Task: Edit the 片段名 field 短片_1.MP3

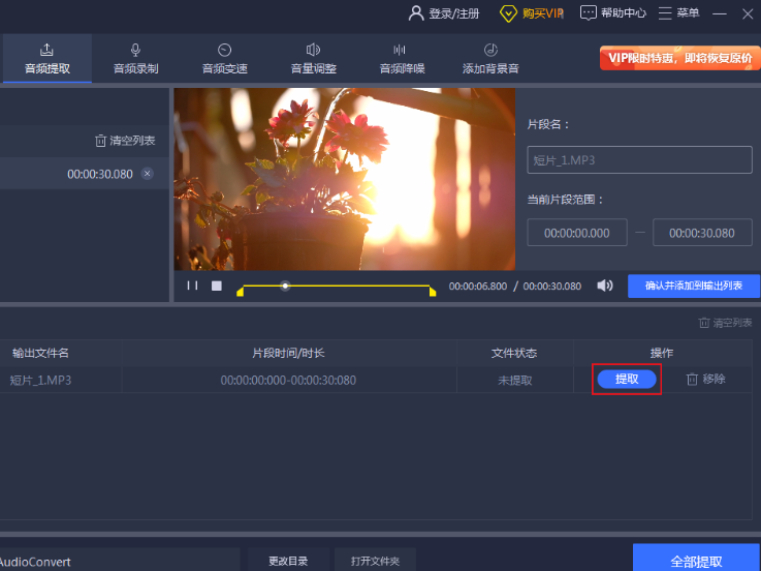Action: click(640, 160)
